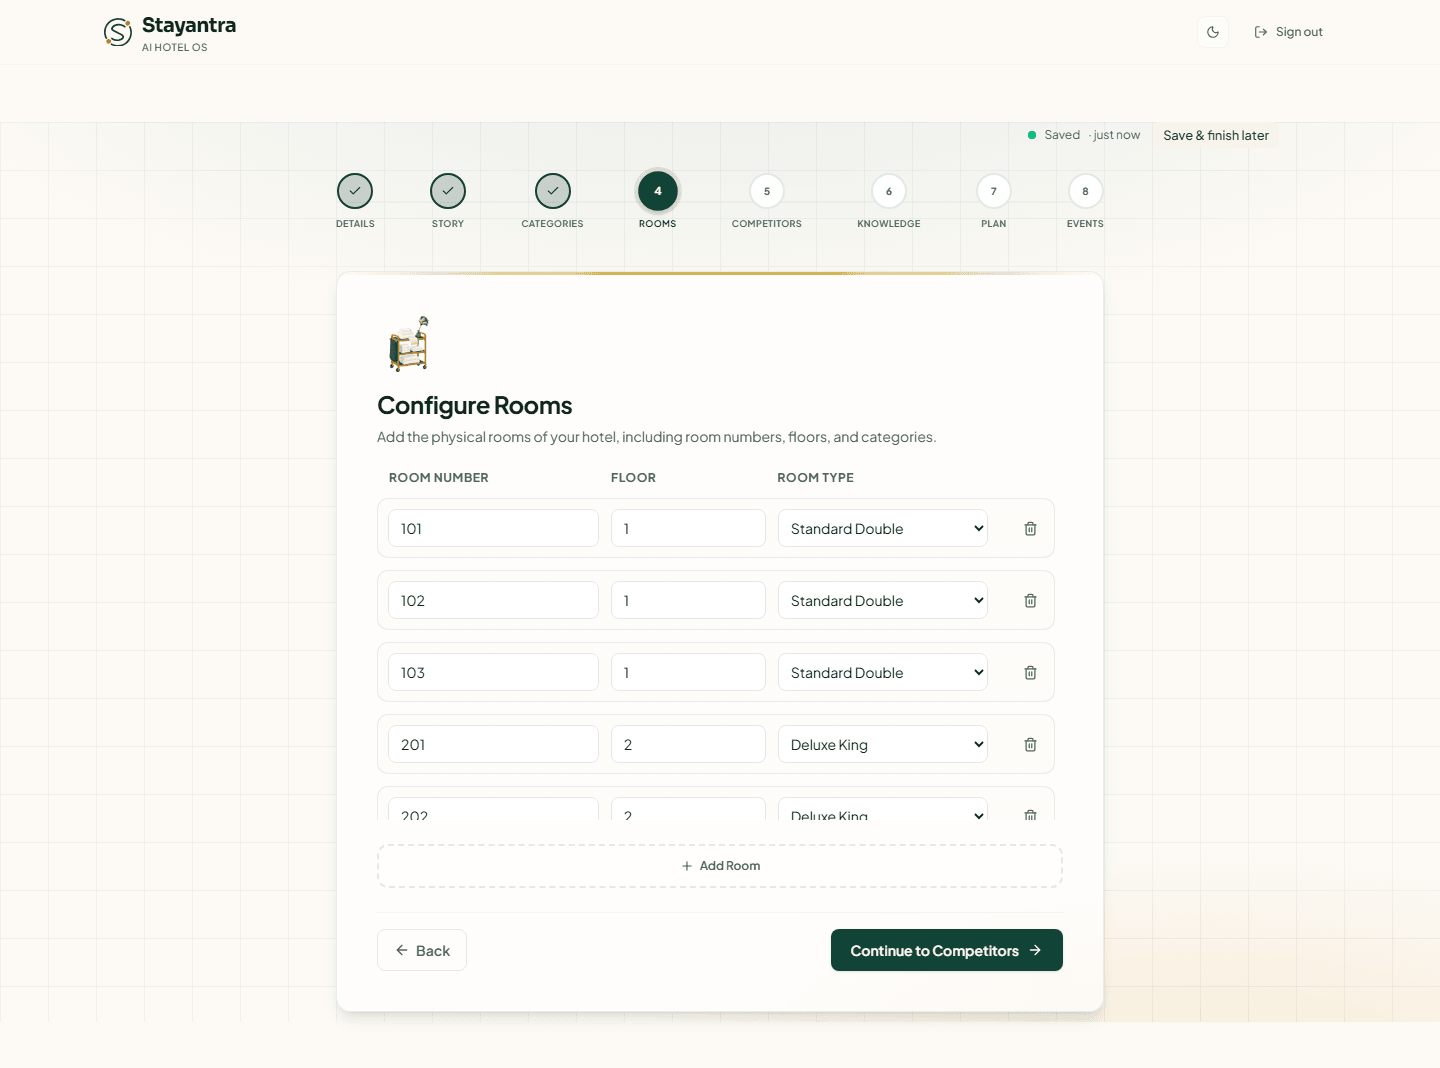Delete room 201 with trash icon

point(1030,744)
